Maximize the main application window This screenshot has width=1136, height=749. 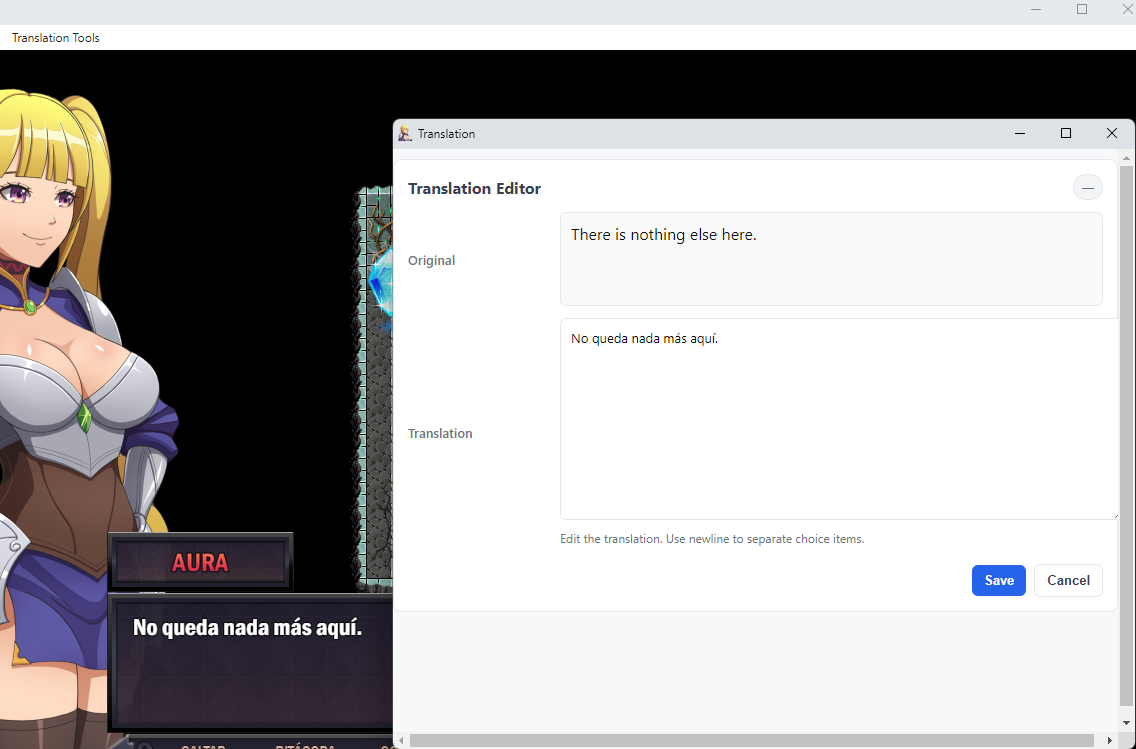(1082, 9)
